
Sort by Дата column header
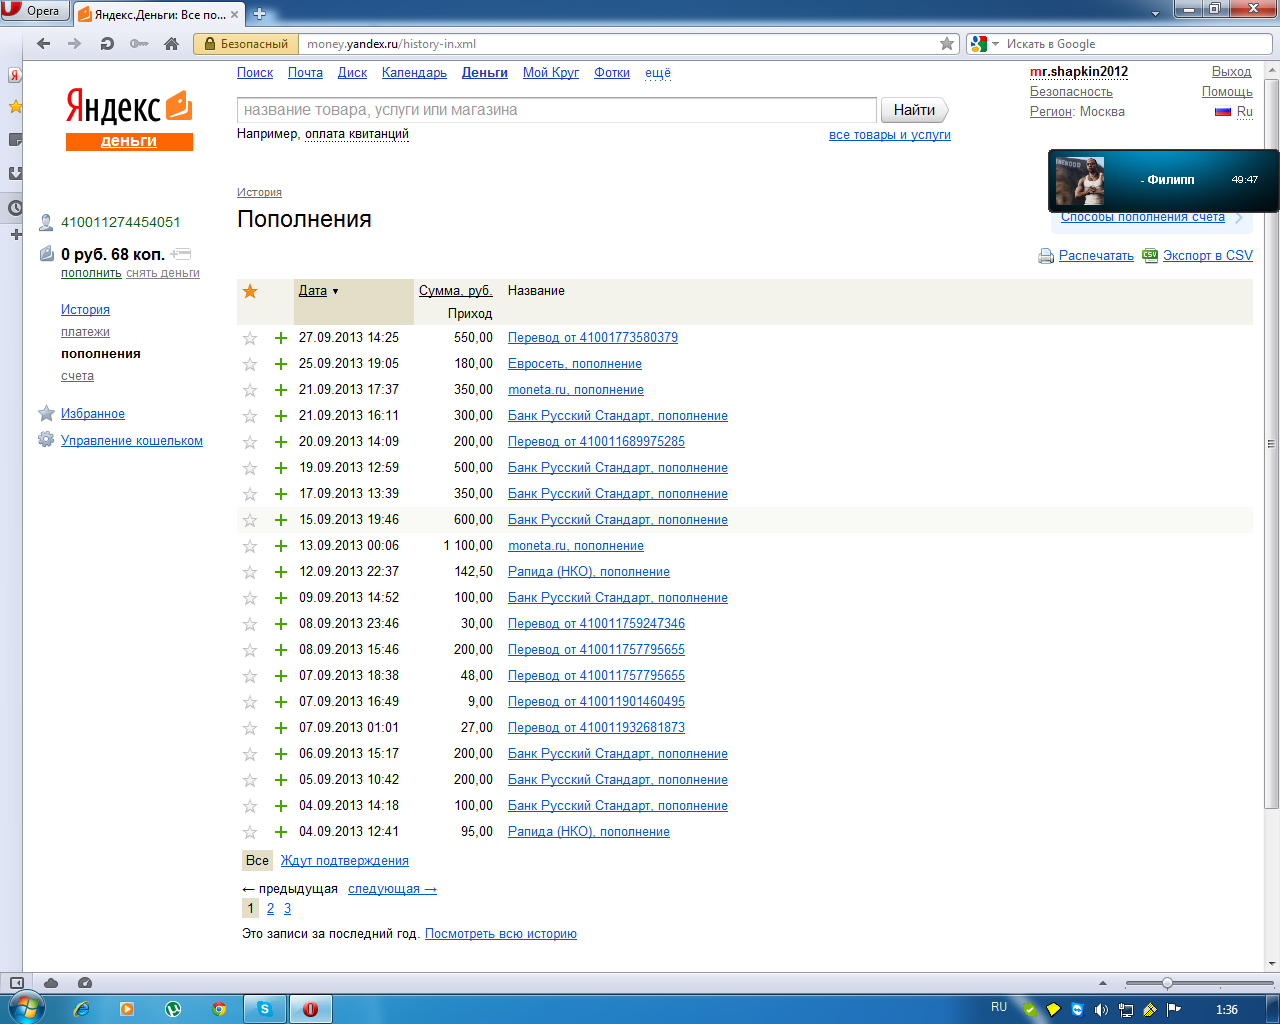(x=313, y=291)
